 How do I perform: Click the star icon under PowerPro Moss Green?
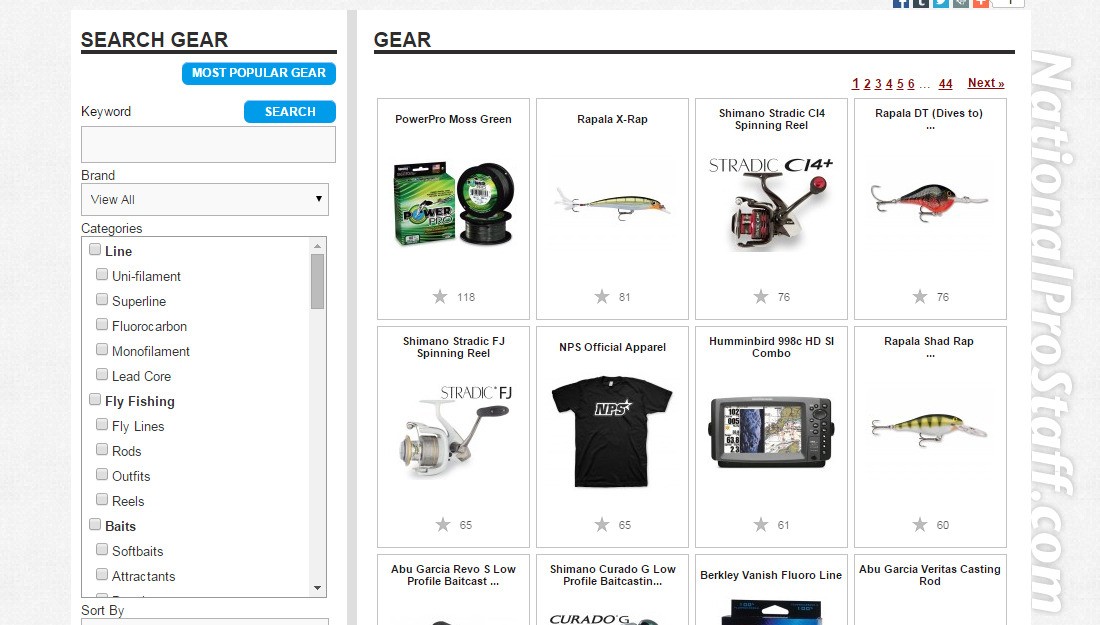pyautogui.click(x=440, y=297)
